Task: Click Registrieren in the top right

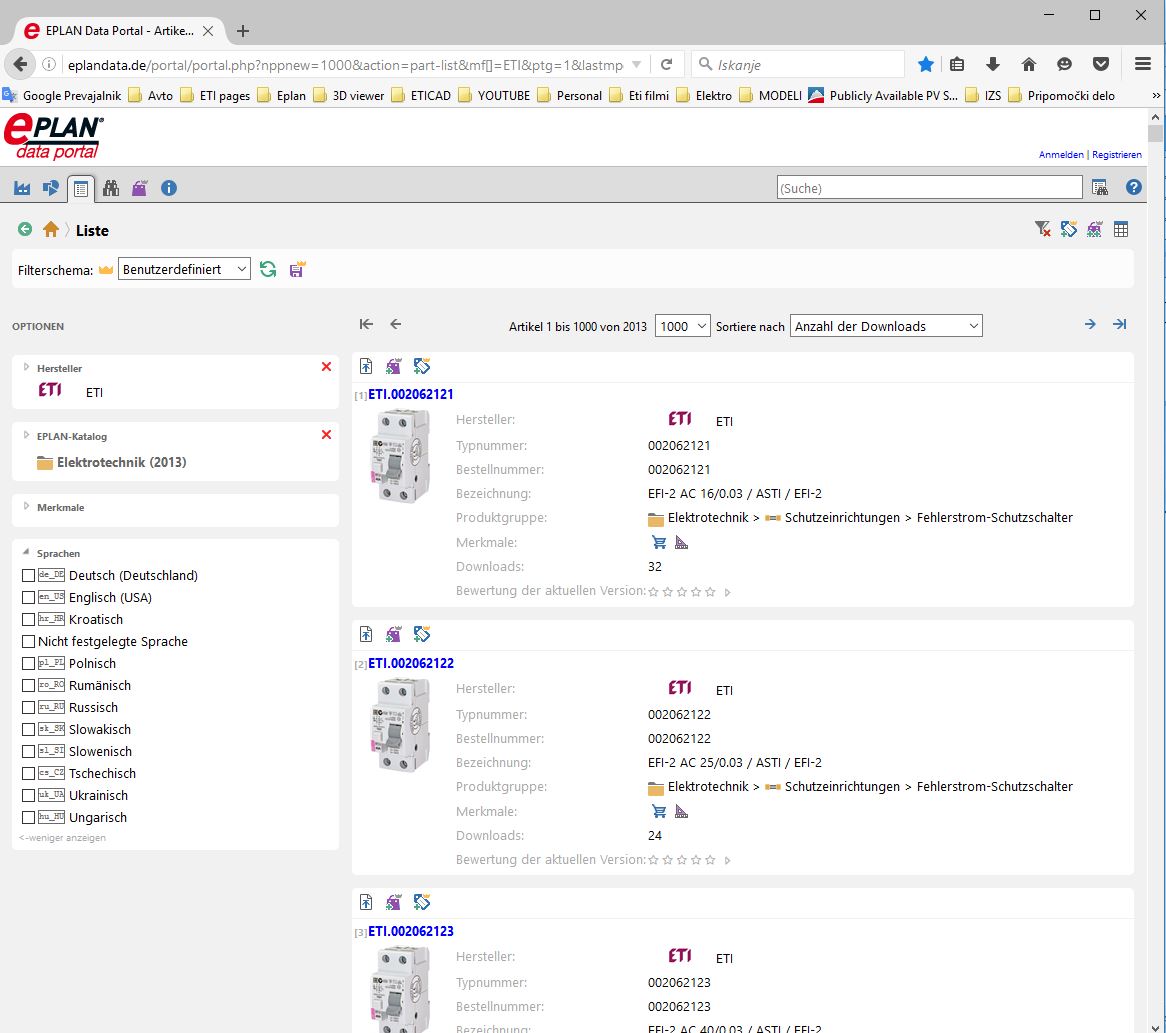Action: point(1119,154)
